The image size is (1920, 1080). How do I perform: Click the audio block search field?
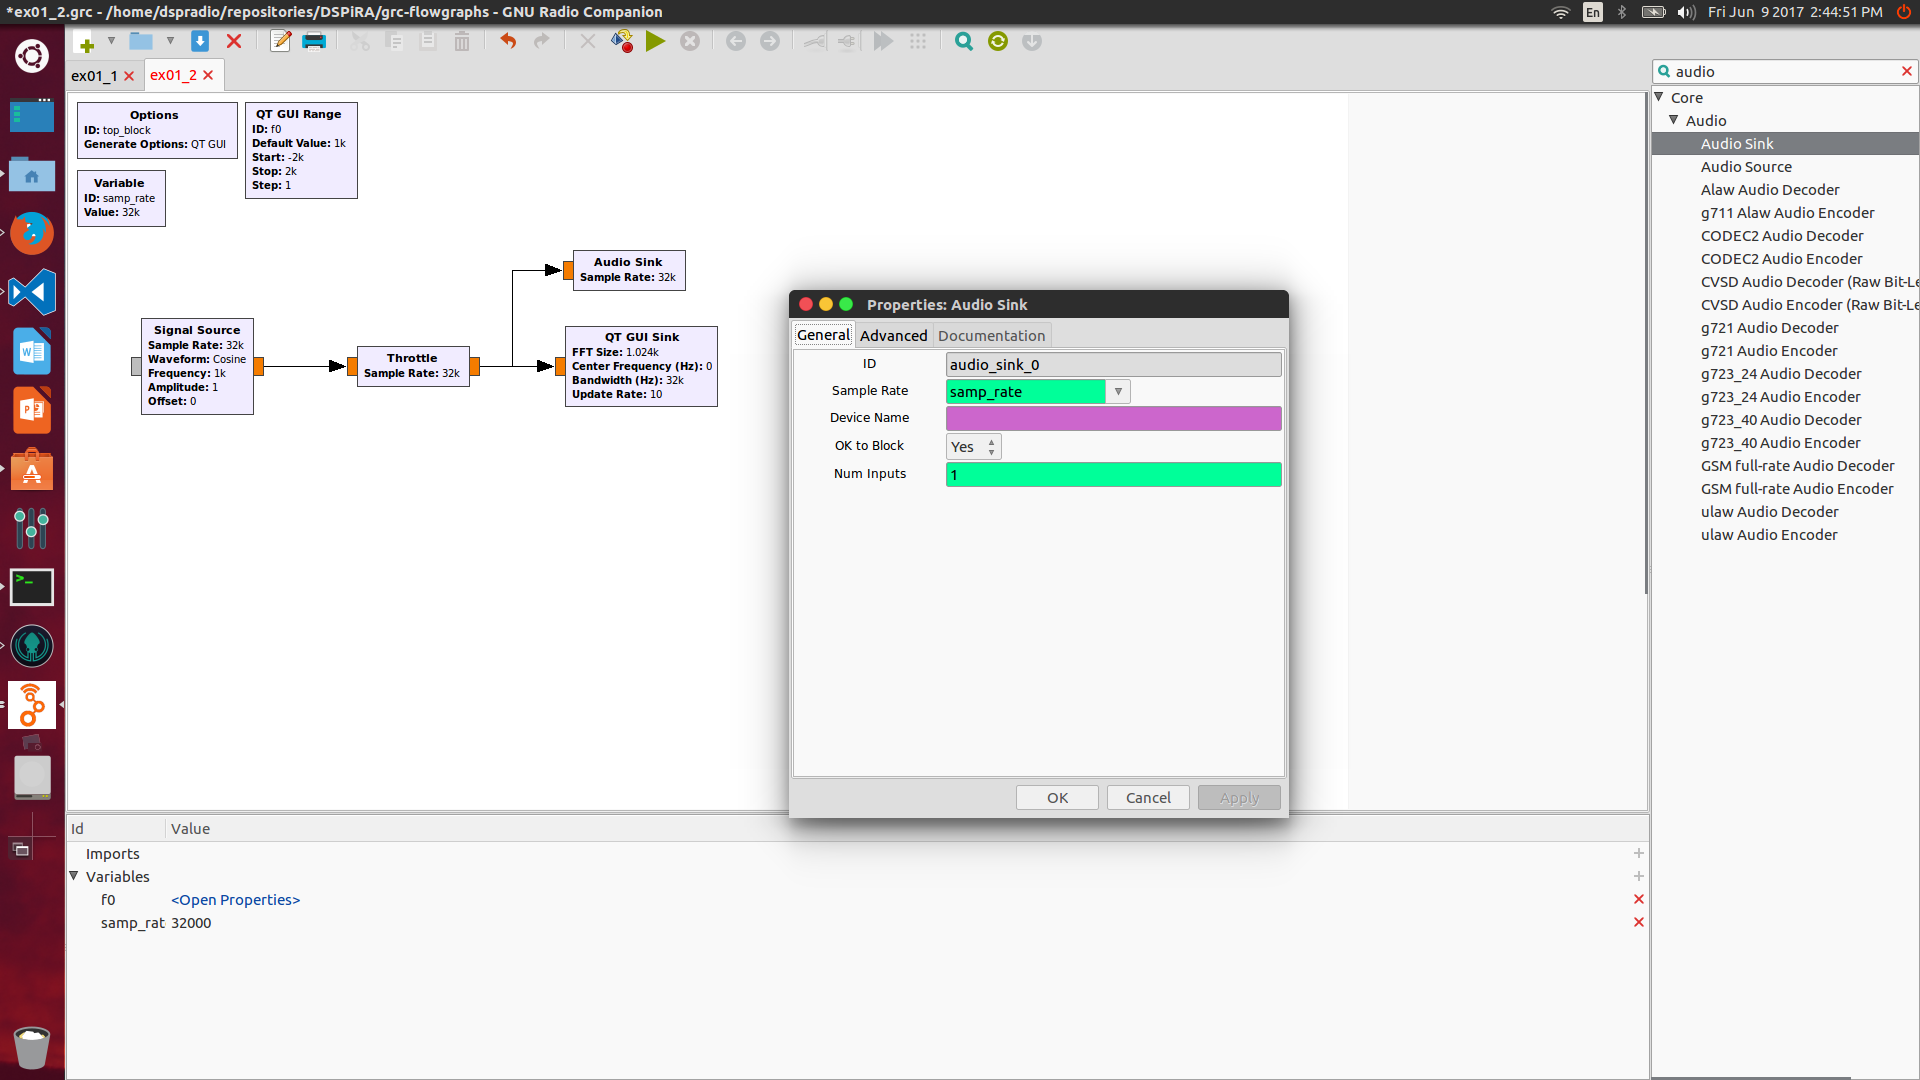pyautogui.click(x=1784, y=72)
